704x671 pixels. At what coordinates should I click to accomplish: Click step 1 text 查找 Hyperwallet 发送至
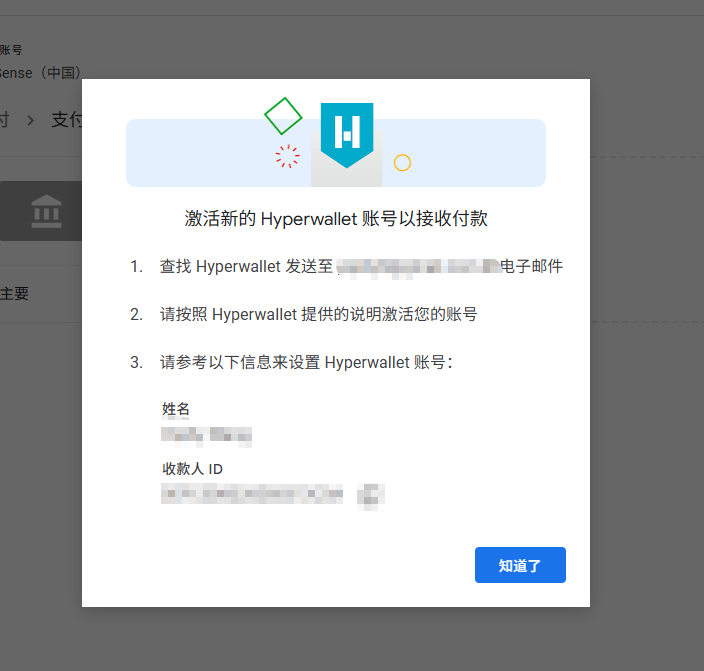coord(246,266)
